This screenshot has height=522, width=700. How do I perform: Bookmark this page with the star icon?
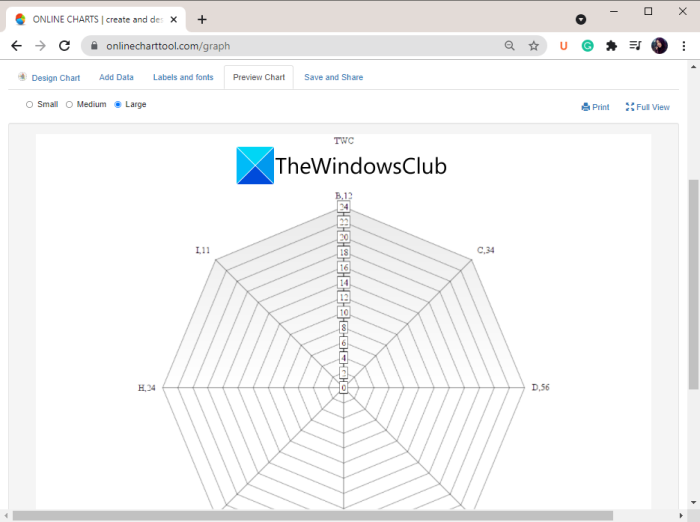point(533,46)
